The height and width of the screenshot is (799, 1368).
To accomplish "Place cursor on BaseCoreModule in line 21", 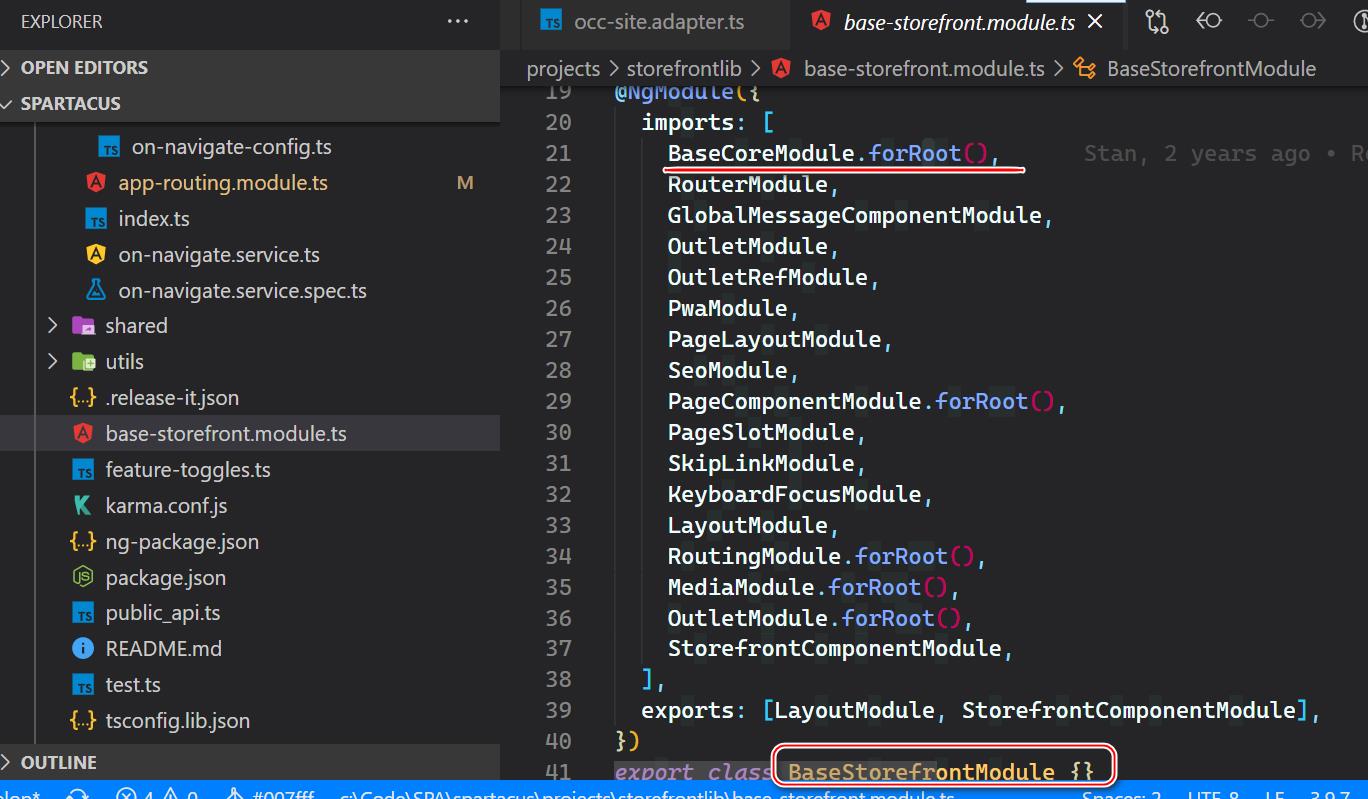I will (x=761, y=153).
